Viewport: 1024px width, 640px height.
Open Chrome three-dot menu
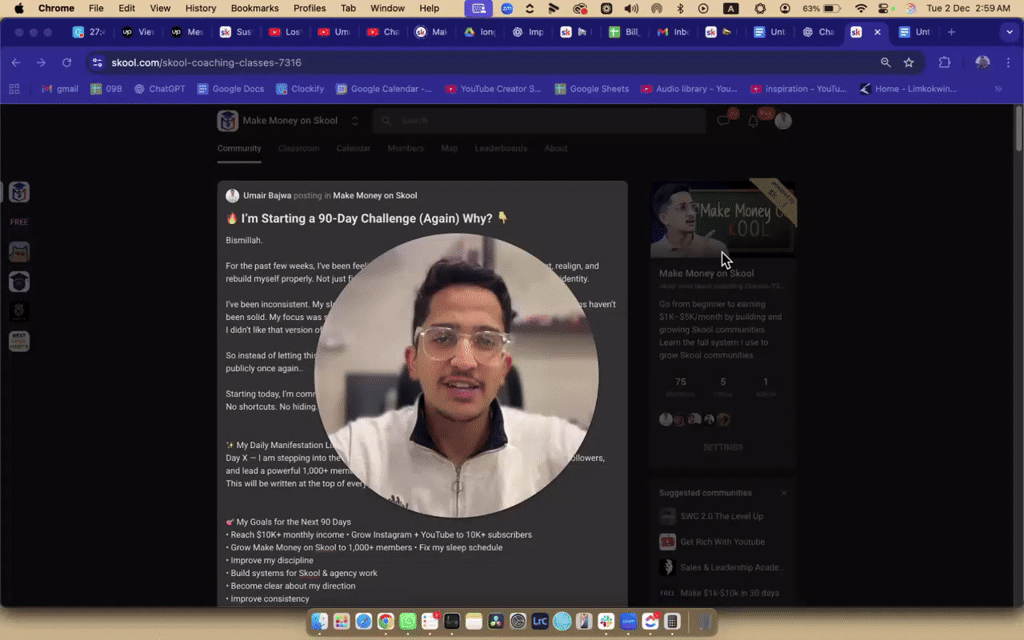coord(1008,63)
